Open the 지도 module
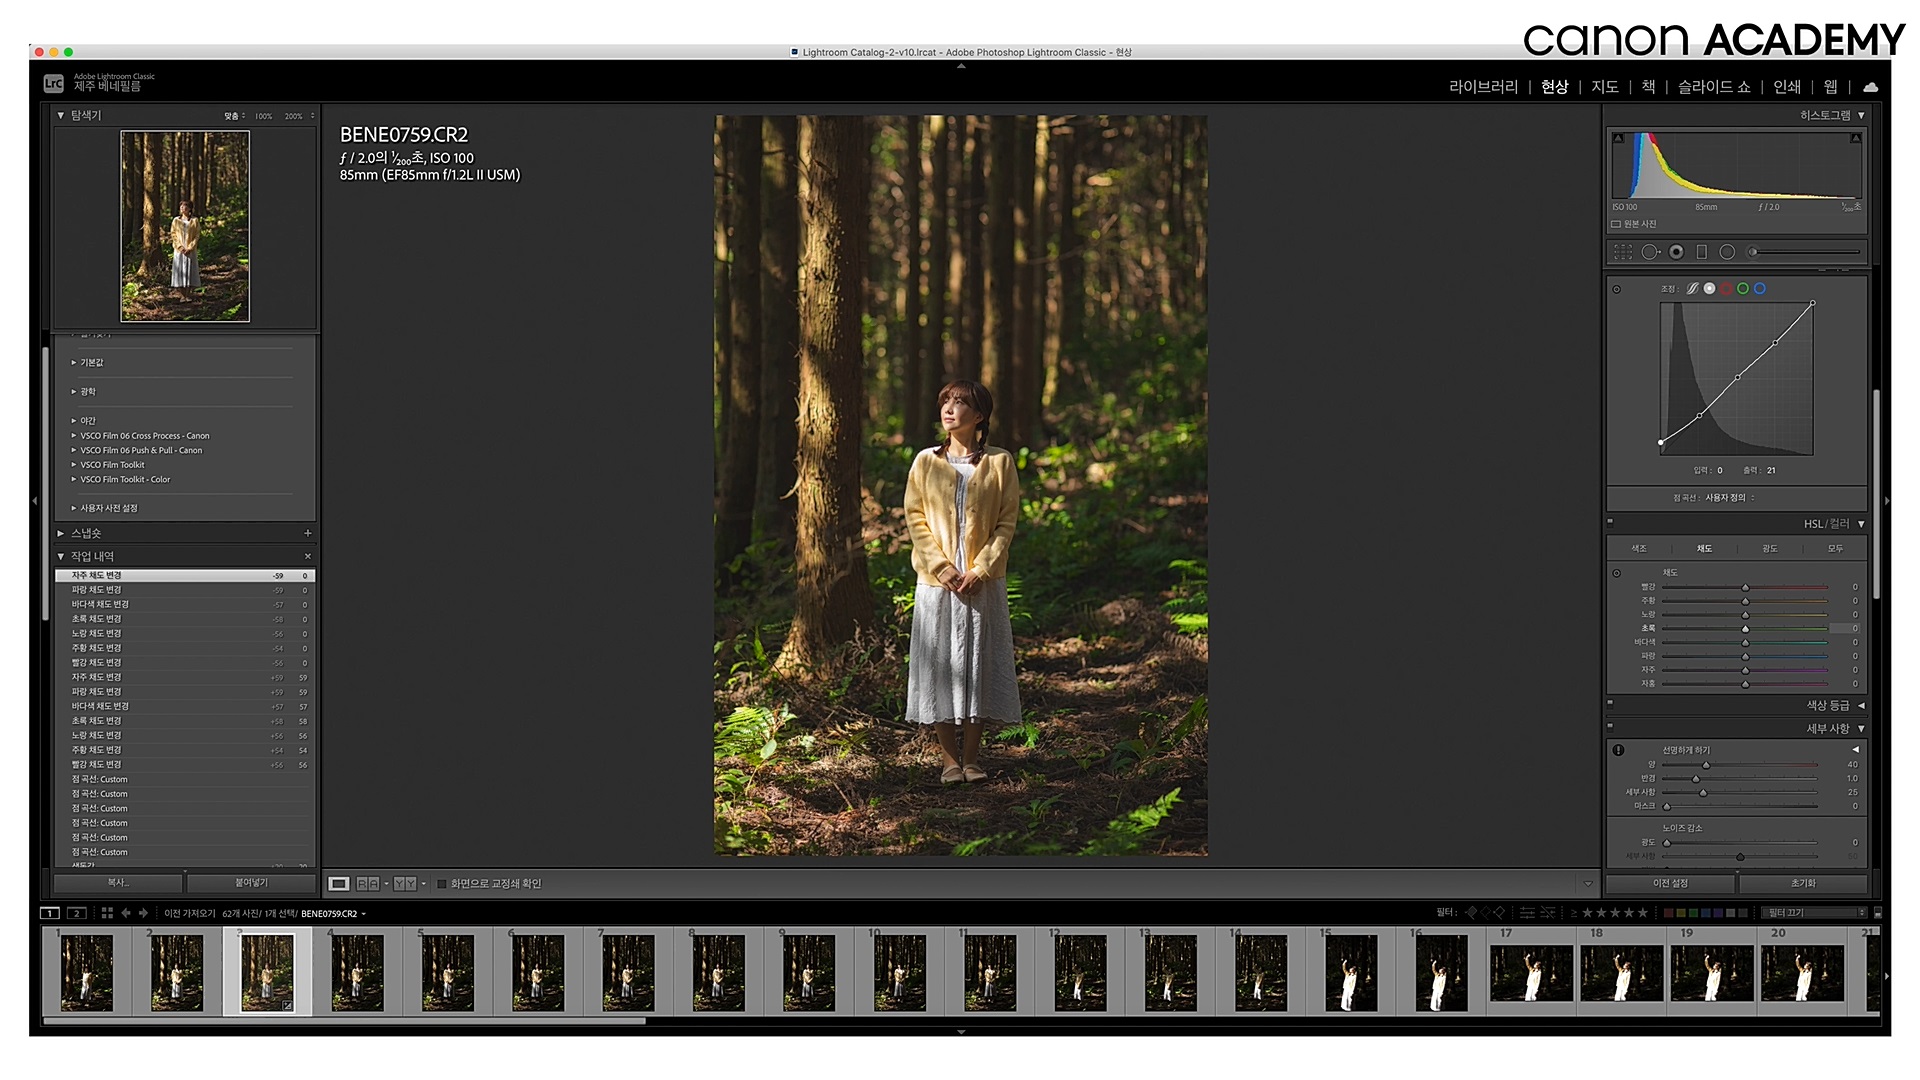This screenshot has width=1920, height=1080. tap(1605, 87)
